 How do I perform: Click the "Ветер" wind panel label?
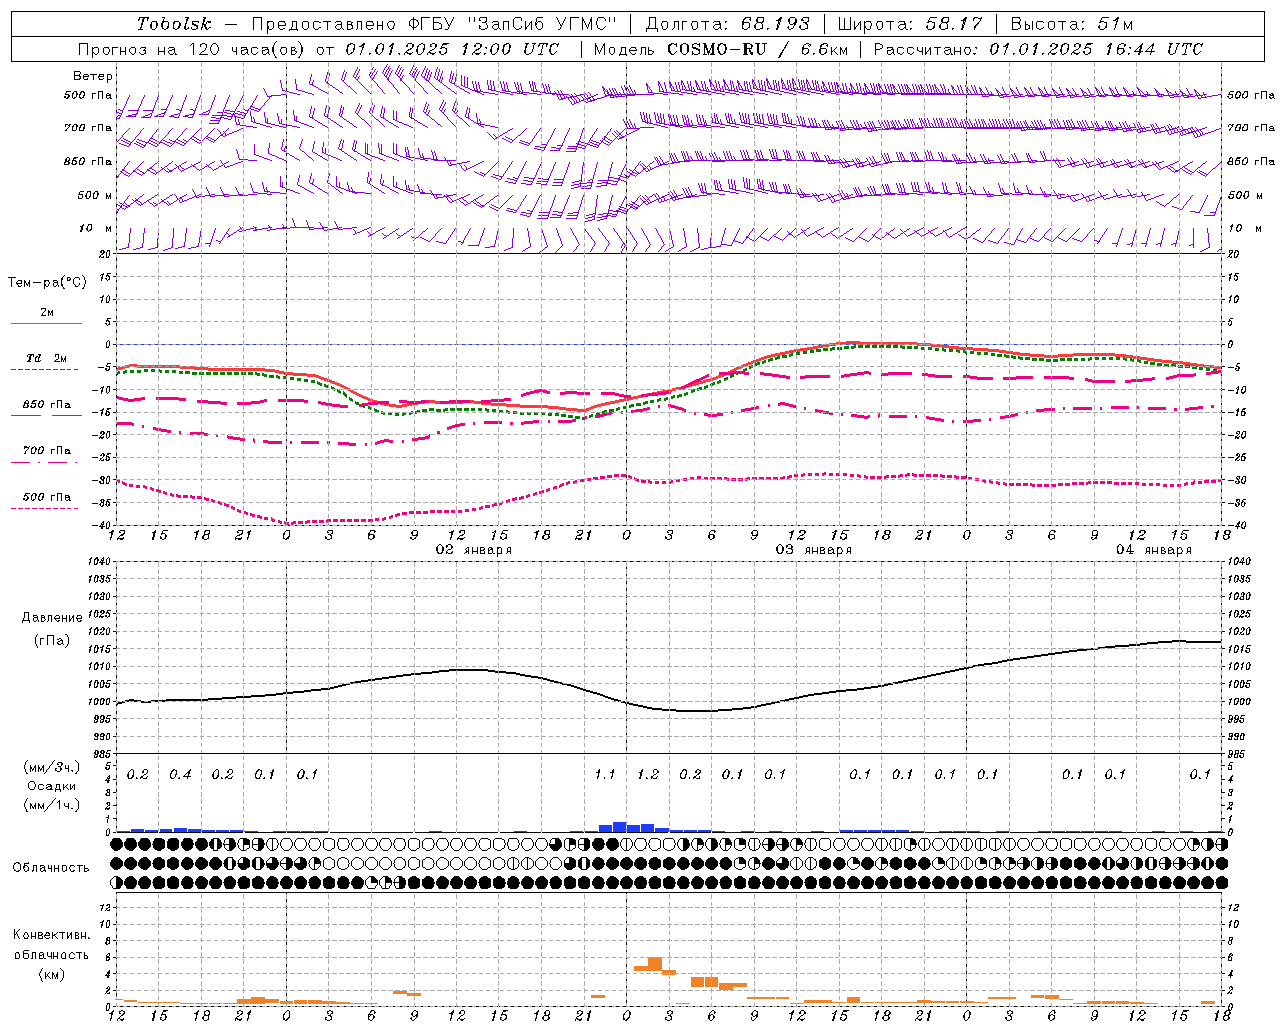(93, 76)
